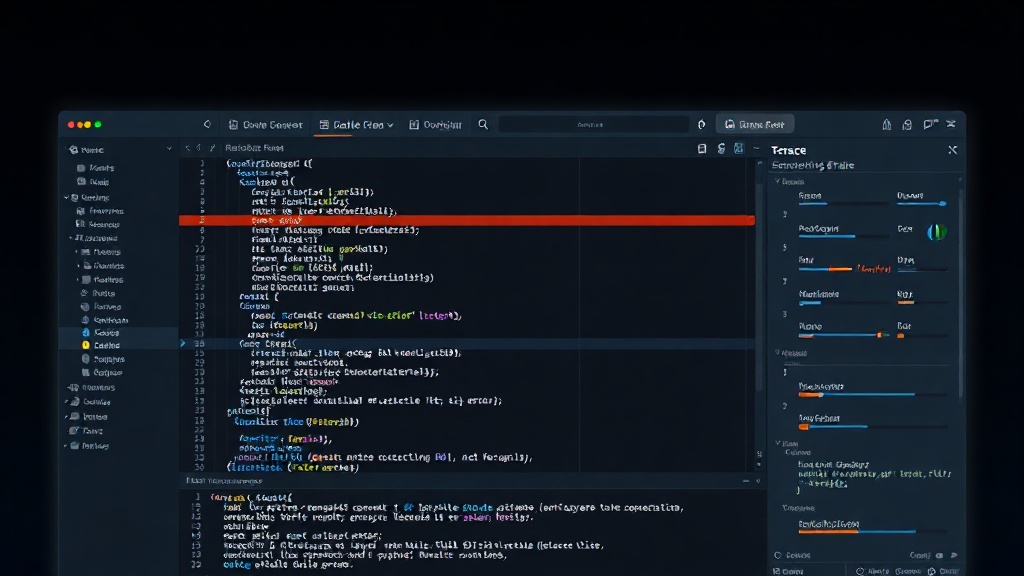Open the dropdown arrow on the active tab
Viewport: 1024px width, 576px height.
tap(391, 125)
